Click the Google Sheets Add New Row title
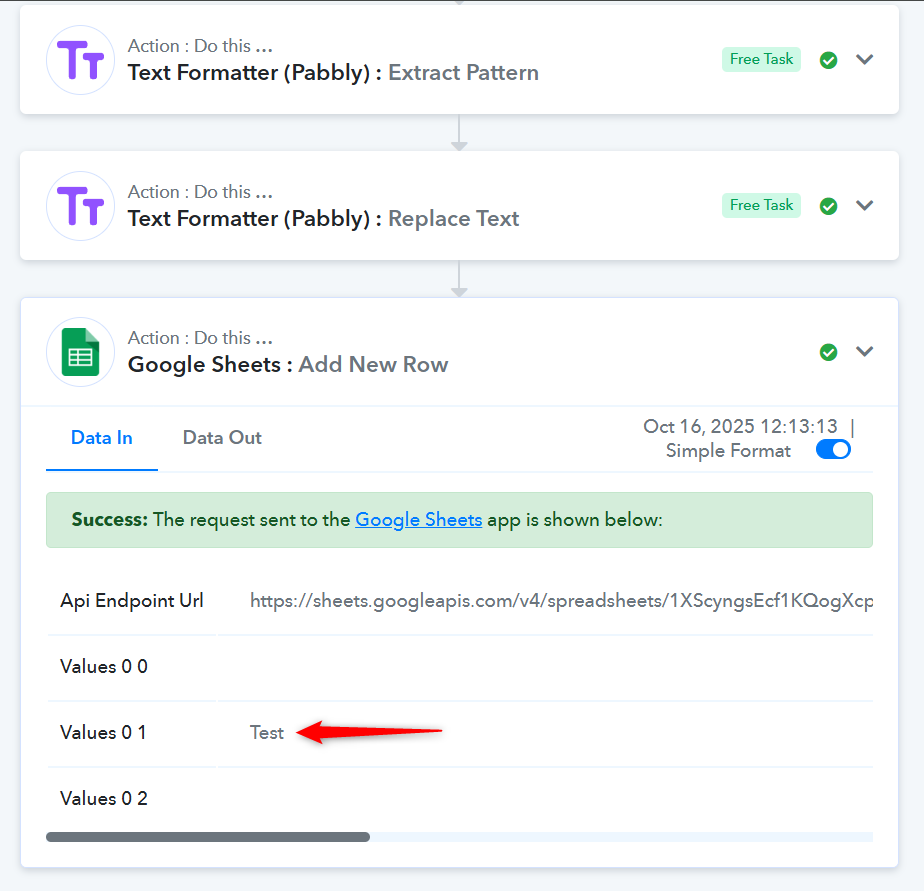Image resolution: width=924 pixels, height=891 pixels. tap(288, 364)
